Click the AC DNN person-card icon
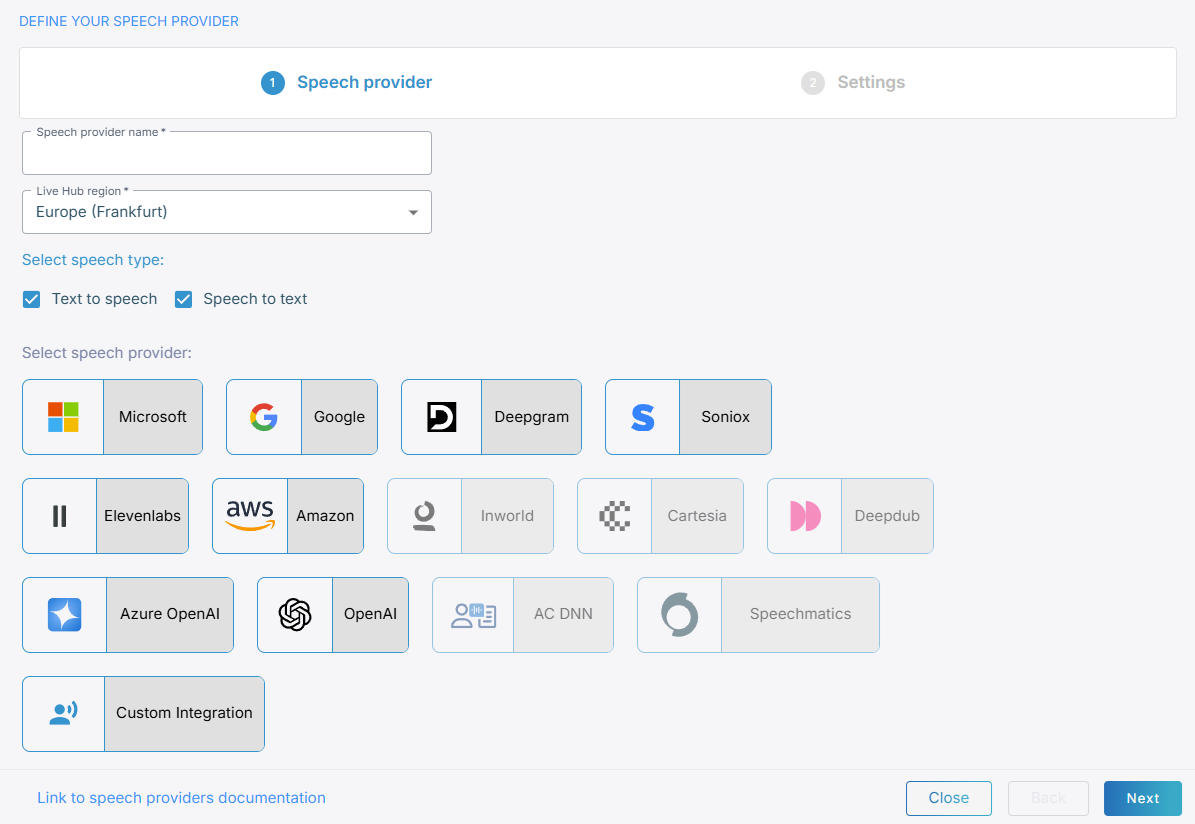The height and width of the screenshot is (824, 1195). click(473, 615)
